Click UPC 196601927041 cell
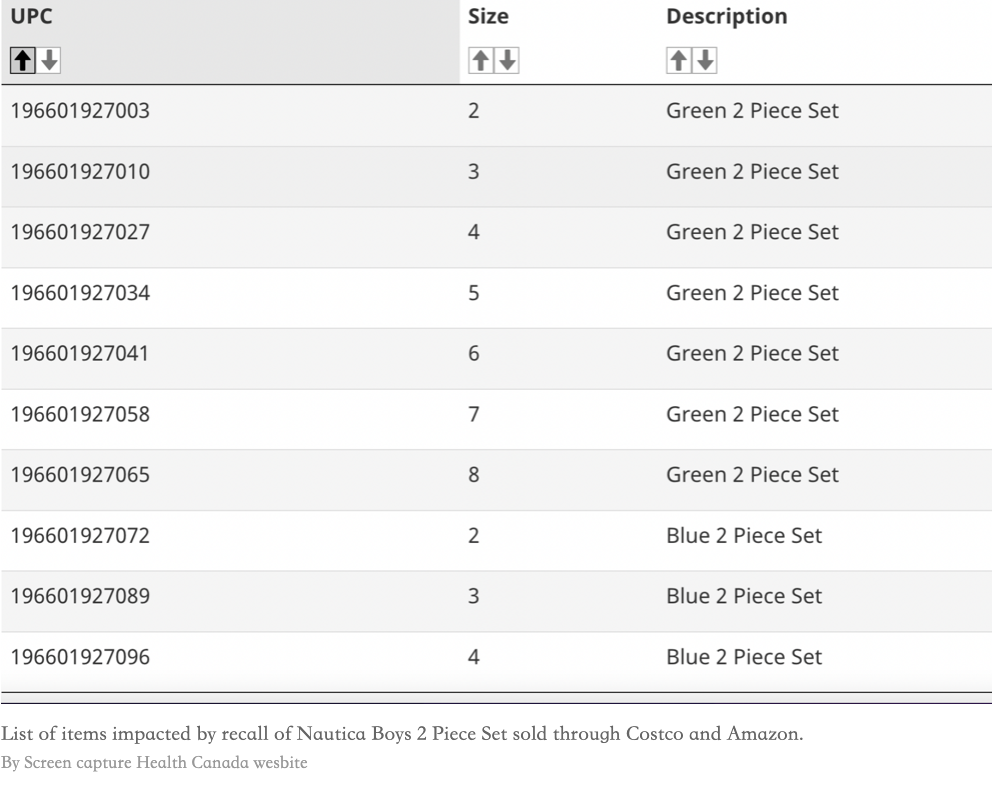Viewport: 1000px width, 800px height. 80,353
